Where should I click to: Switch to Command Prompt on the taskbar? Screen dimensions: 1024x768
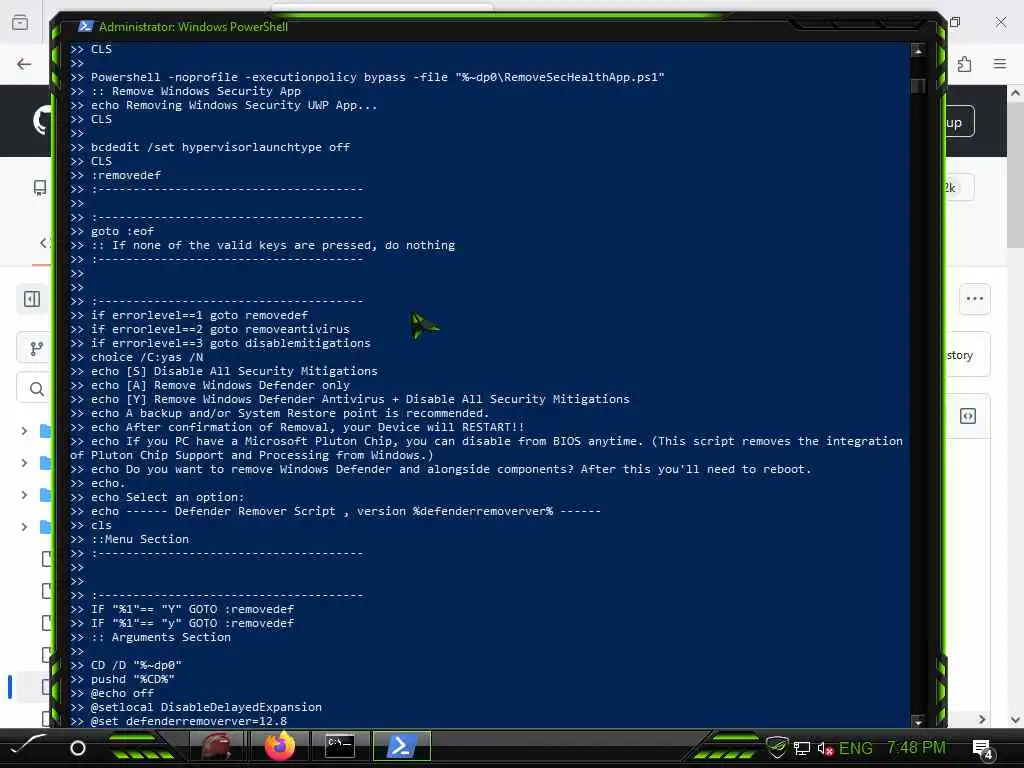pos(340,746)
